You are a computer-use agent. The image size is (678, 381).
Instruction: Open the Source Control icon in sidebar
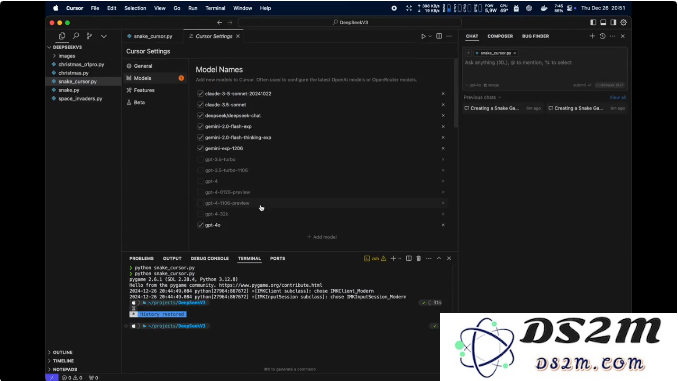pos(90,36)
